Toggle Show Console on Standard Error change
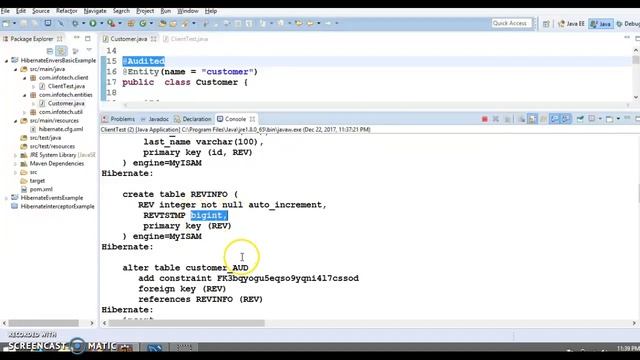This screenshot has height=360, width=640. pyautogui.click(x=565, y=119)
